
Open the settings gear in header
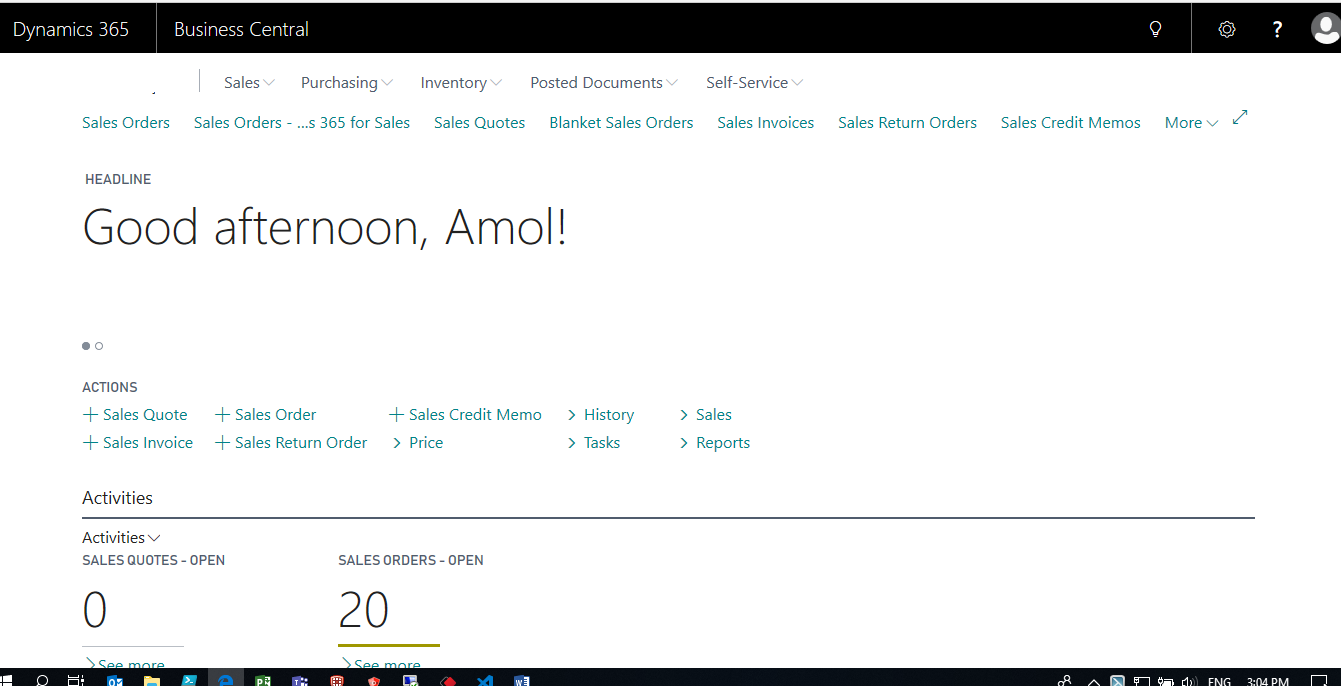(x=1227, y=29)
